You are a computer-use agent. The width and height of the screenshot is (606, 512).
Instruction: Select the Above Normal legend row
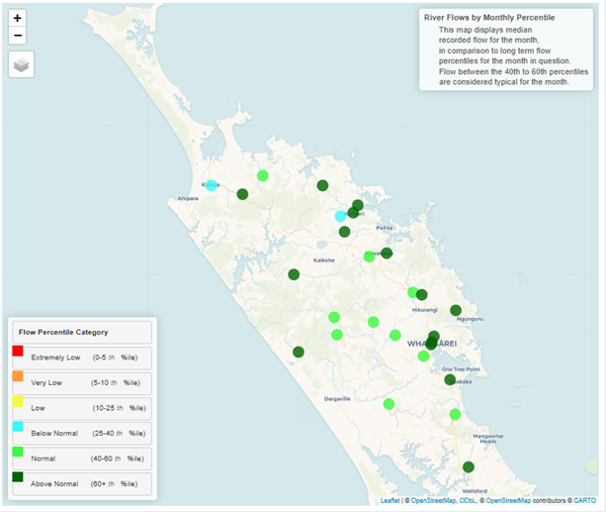tap(80, 484)
